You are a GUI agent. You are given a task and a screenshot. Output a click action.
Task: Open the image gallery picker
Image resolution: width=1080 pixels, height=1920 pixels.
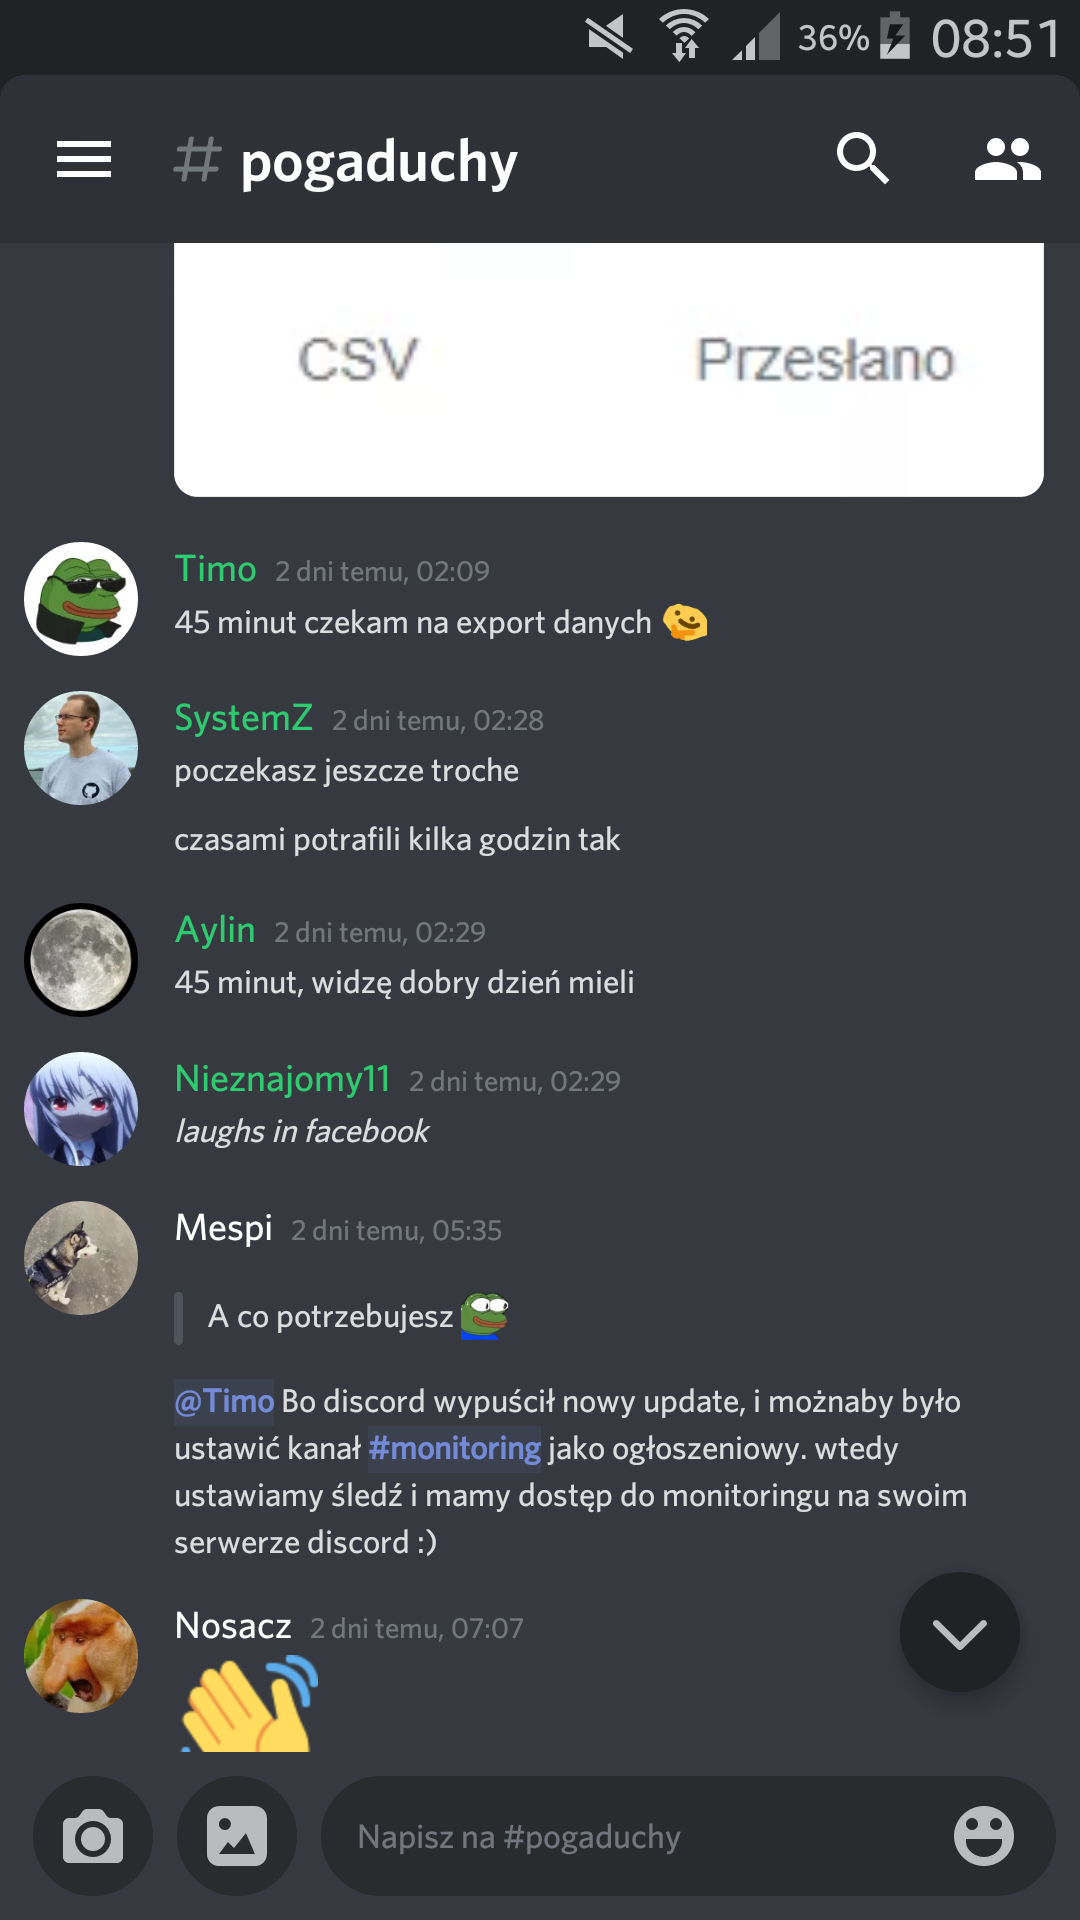[237, 1836]
